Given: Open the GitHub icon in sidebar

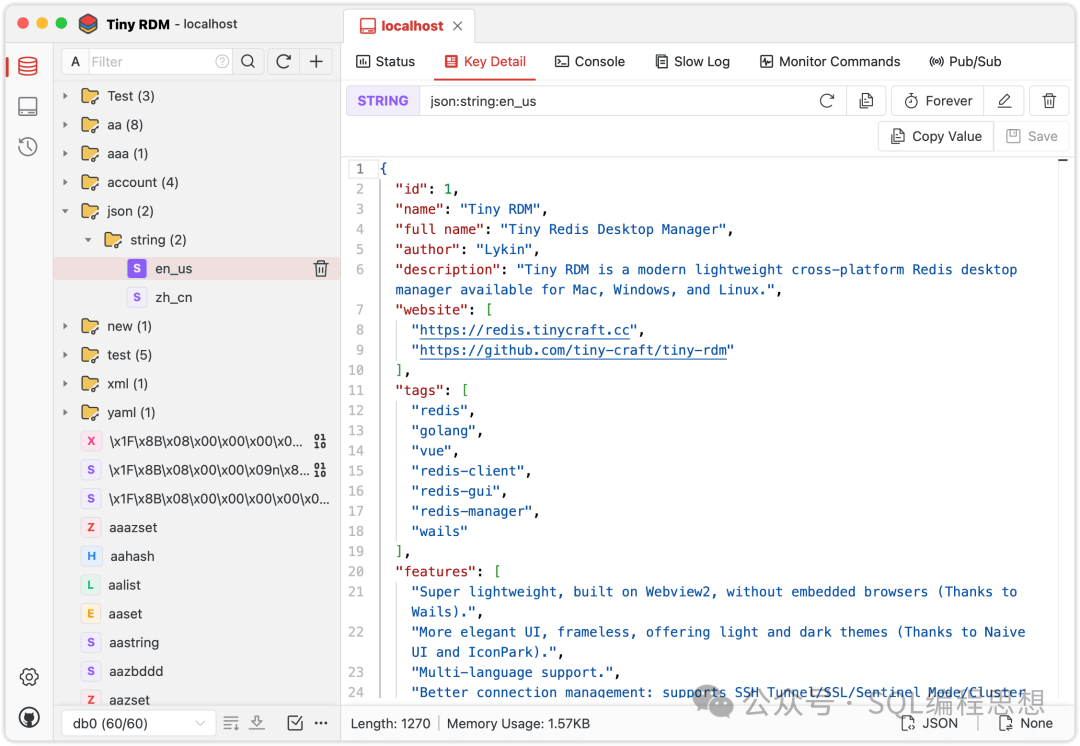Looking at the screenshot, I should (29, 718).
